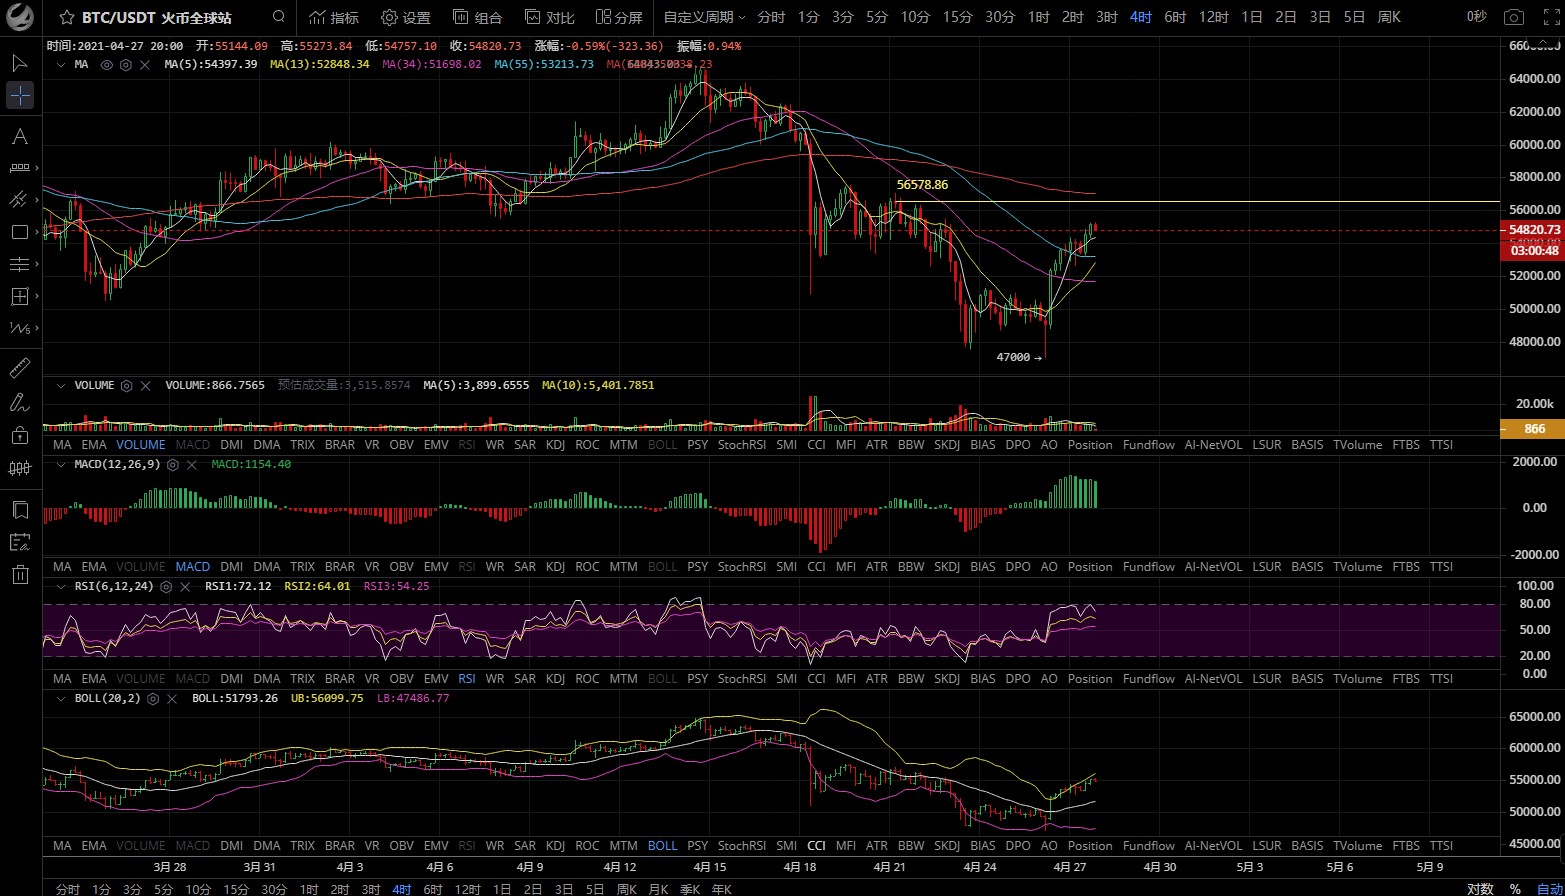
Task: Remove the VOLUME indicator panel
Action: [x=145, y=385]
